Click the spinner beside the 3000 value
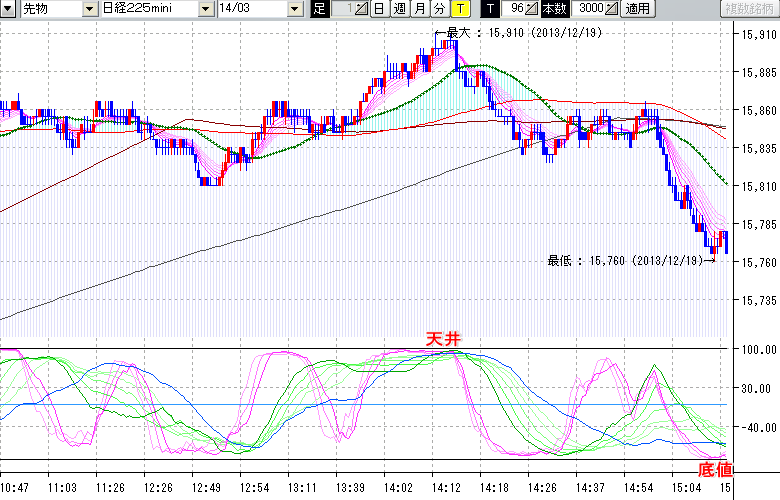 coord(613,9)
